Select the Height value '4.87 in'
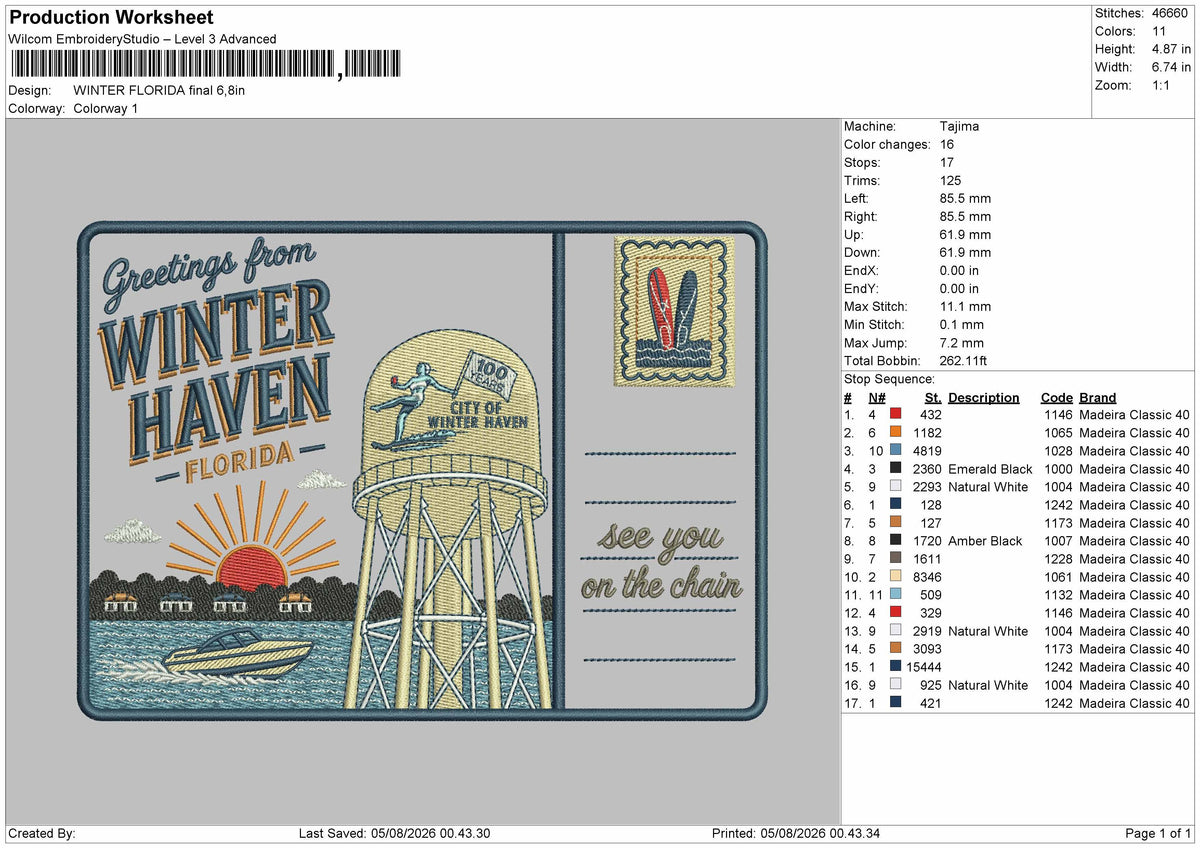 point(1171,49)
